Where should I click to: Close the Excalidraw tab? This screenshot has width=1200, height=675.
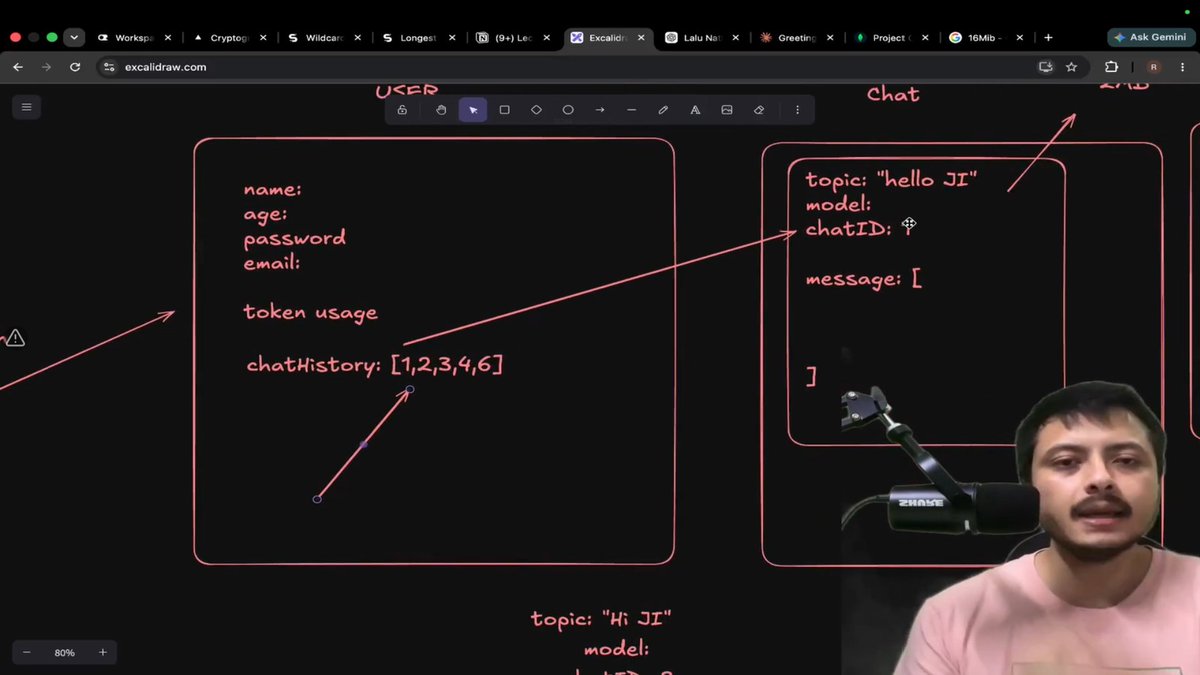(641, 37)
